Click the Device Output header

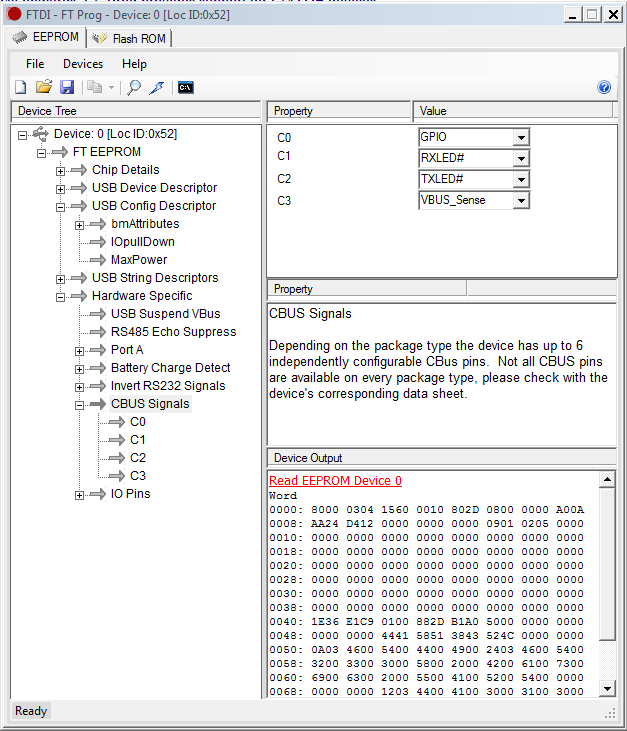tap(441, 458)
